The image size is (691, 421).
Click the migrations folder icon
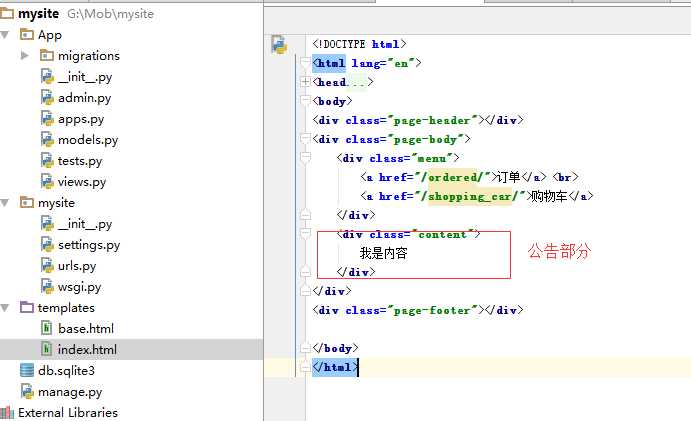point(47,56)
